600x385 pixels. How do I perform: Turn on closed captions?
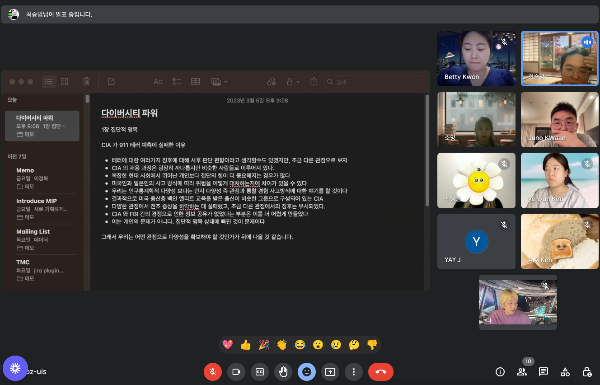pos(260,372)
